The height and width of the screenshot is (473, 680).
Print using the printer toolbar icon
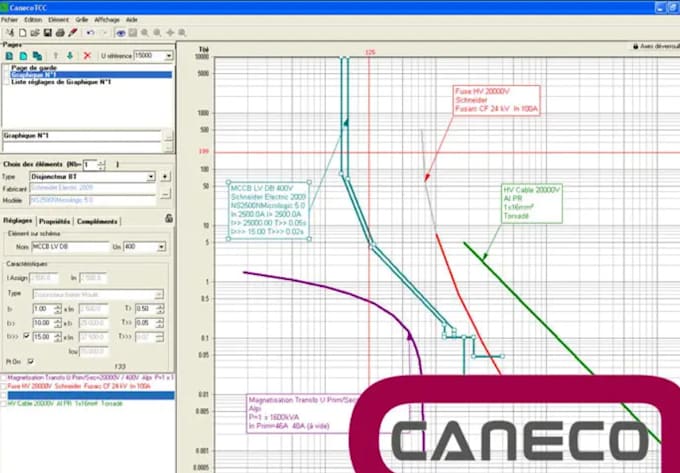pyautogui.click(x=60, y=33)
